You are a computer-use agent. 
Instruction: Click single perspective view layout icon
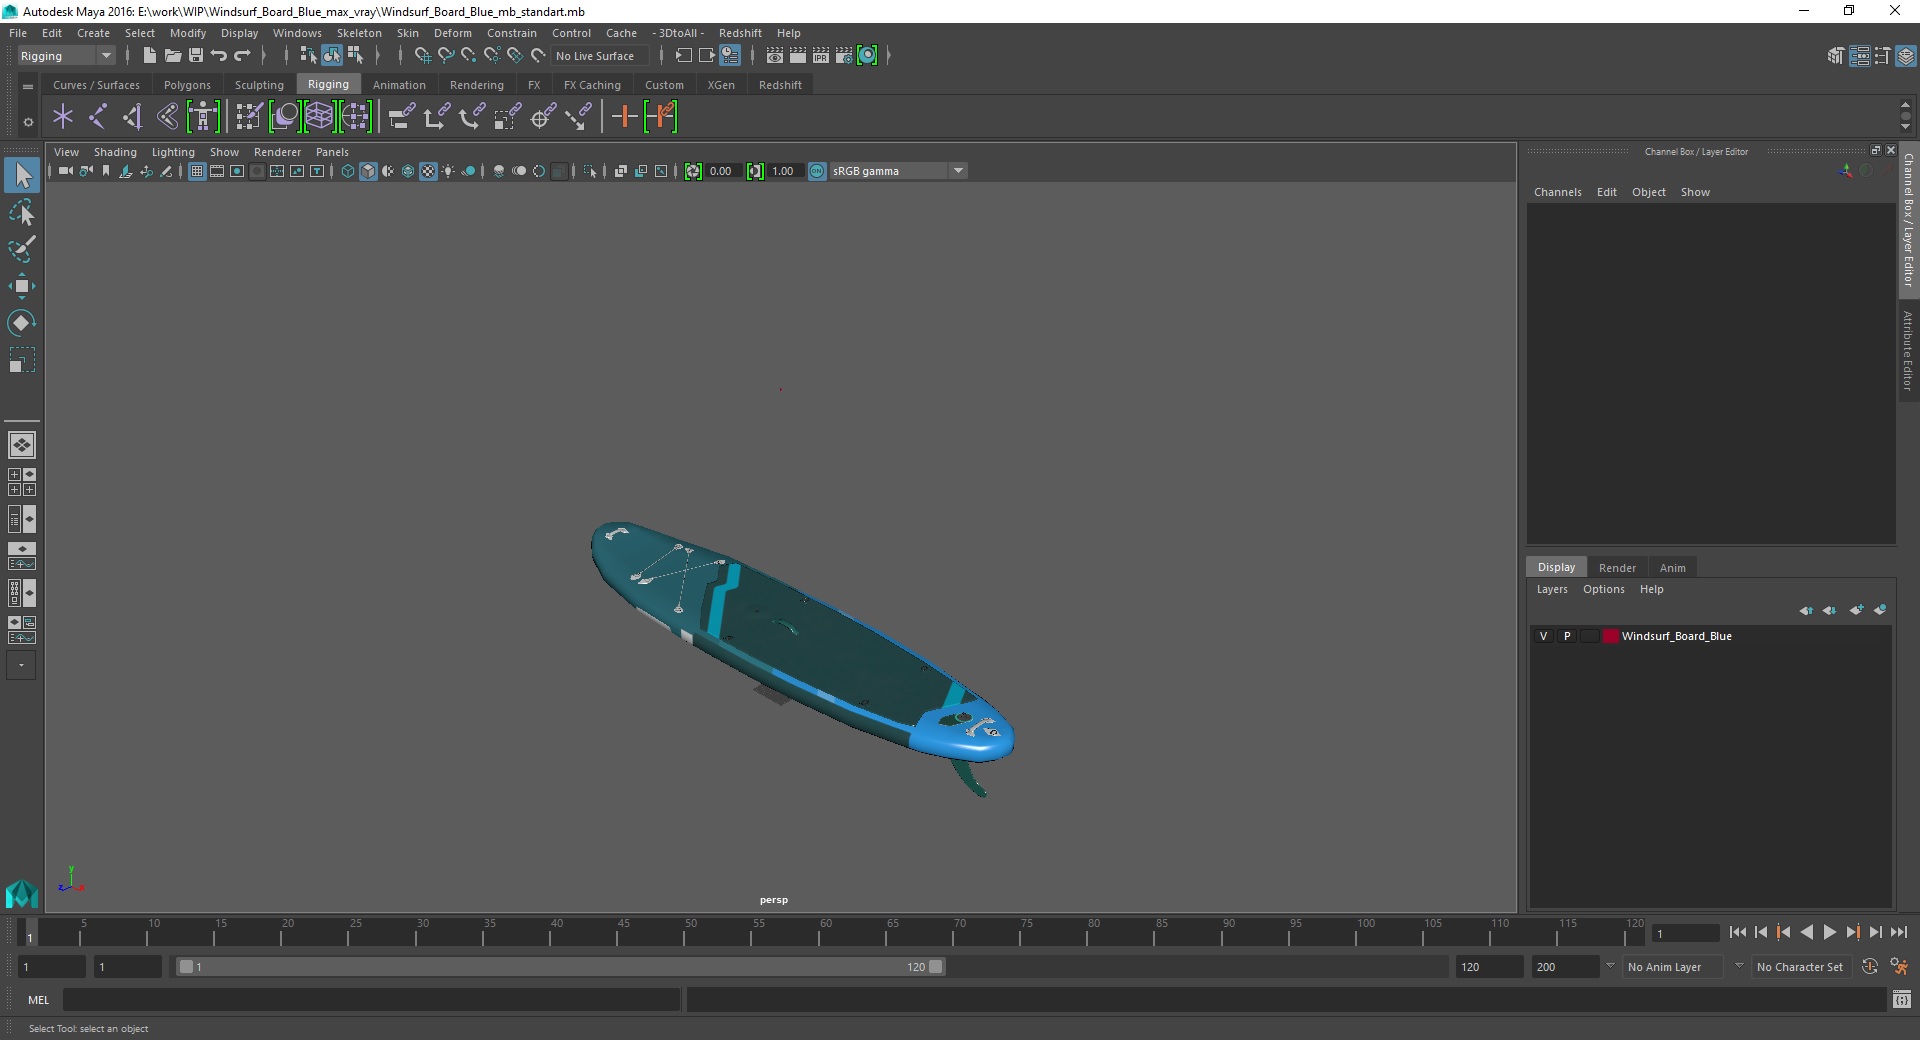click(x=21, y=445)
